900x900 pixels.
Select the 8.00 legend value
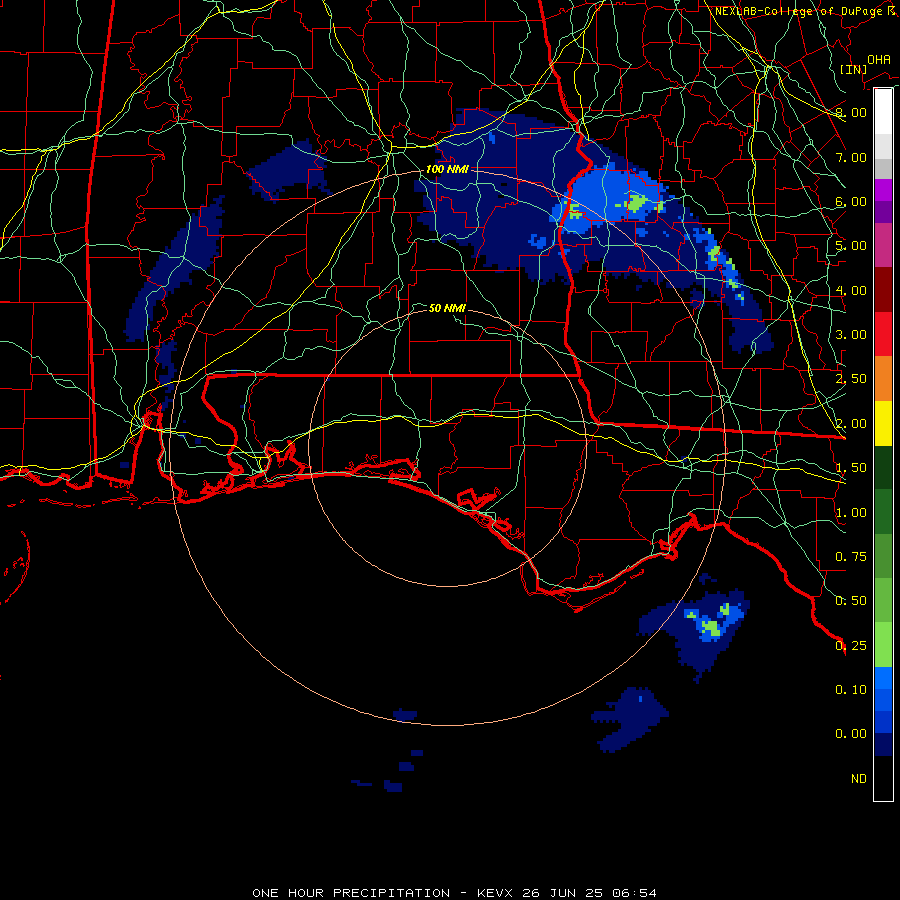[x=851, y=112]
